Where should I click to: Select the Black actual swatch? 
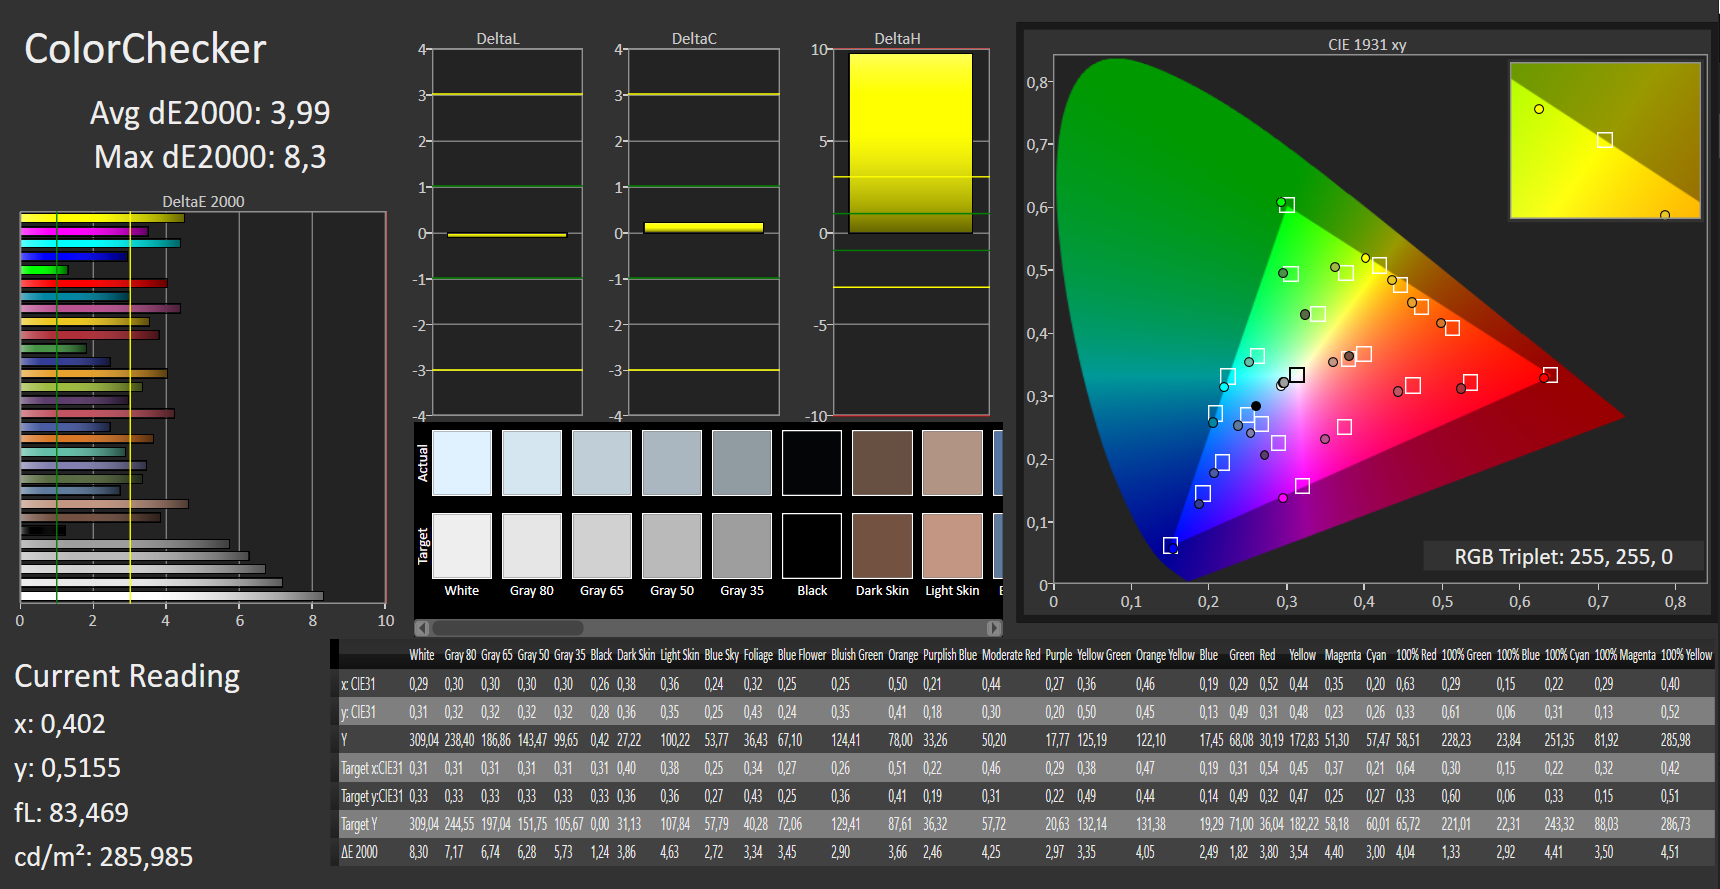(x=812, y=463)
